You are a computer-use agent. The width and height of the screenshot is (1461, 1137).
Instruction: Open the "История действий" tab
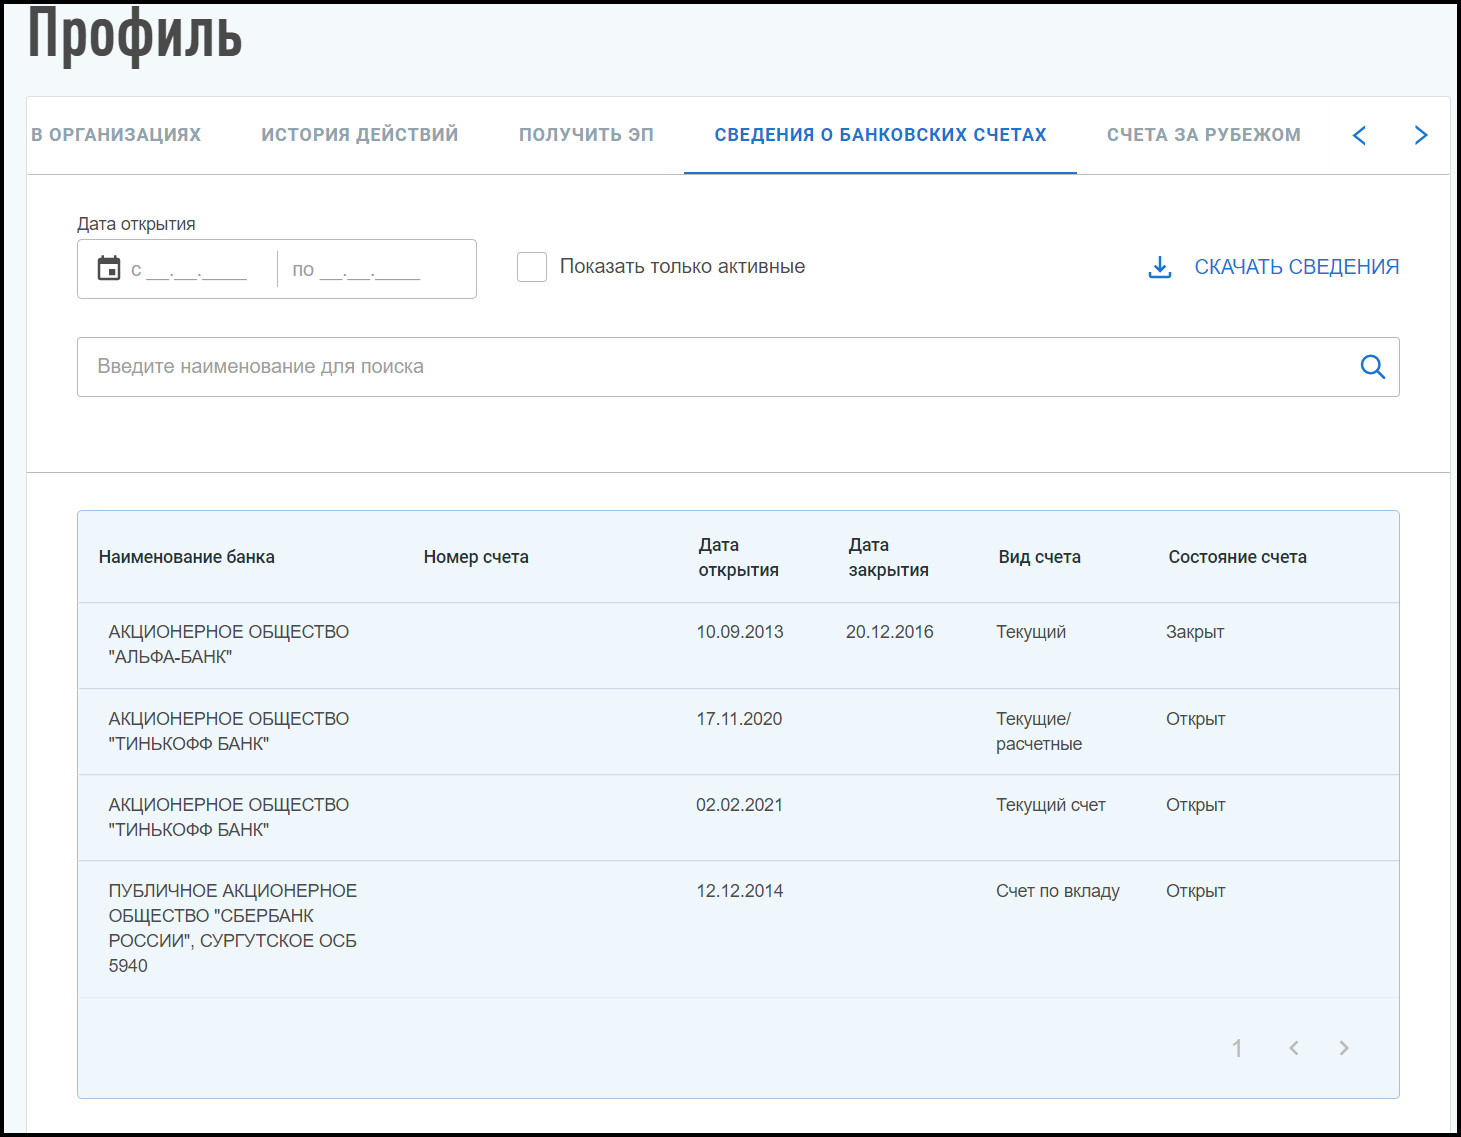pyautogui.click(x=359, y=135)
